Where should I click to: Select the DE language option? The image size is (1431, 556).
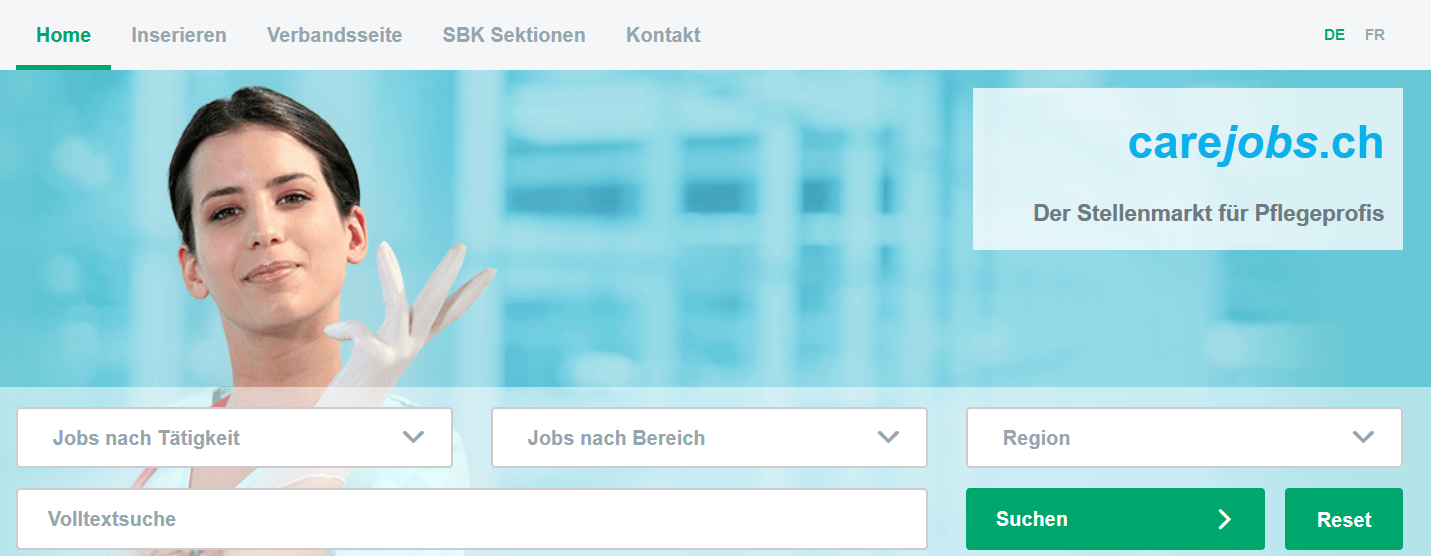tap(1334, 34)
